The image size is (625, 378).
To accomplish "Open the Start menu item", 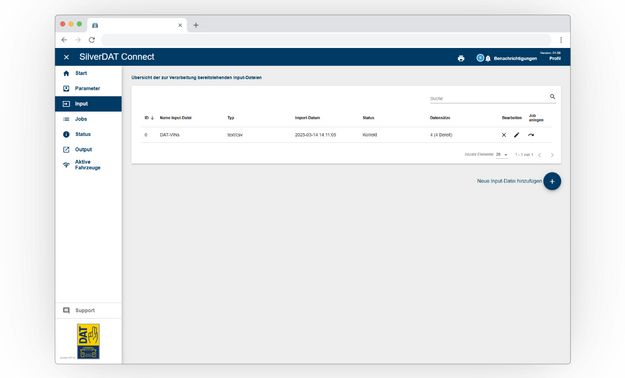I will 88,73.
